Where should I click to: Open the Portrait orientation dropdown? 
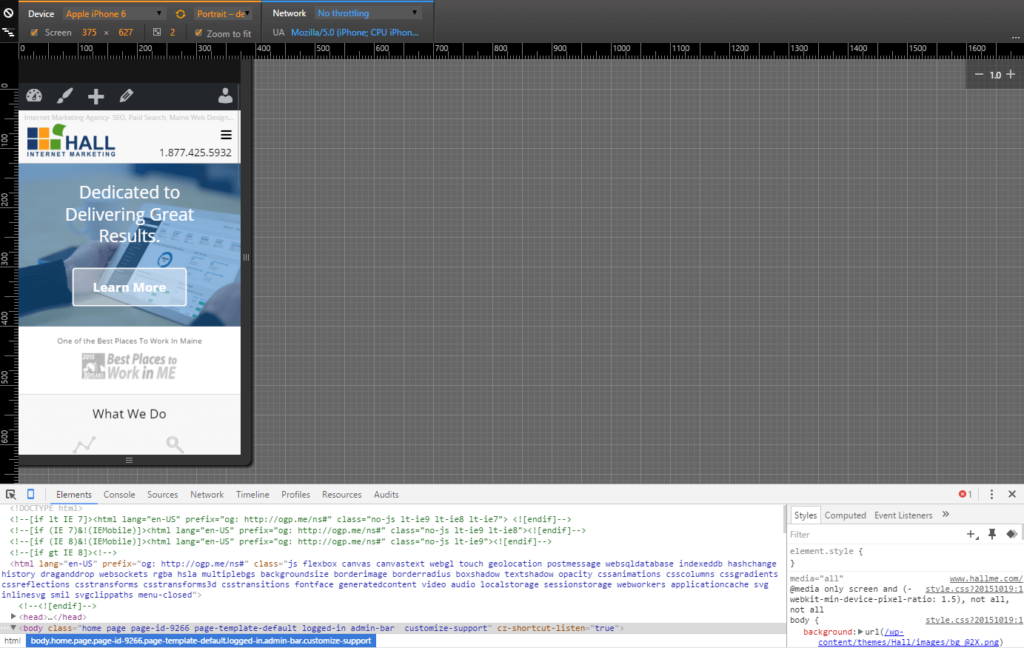click(223, 14)
